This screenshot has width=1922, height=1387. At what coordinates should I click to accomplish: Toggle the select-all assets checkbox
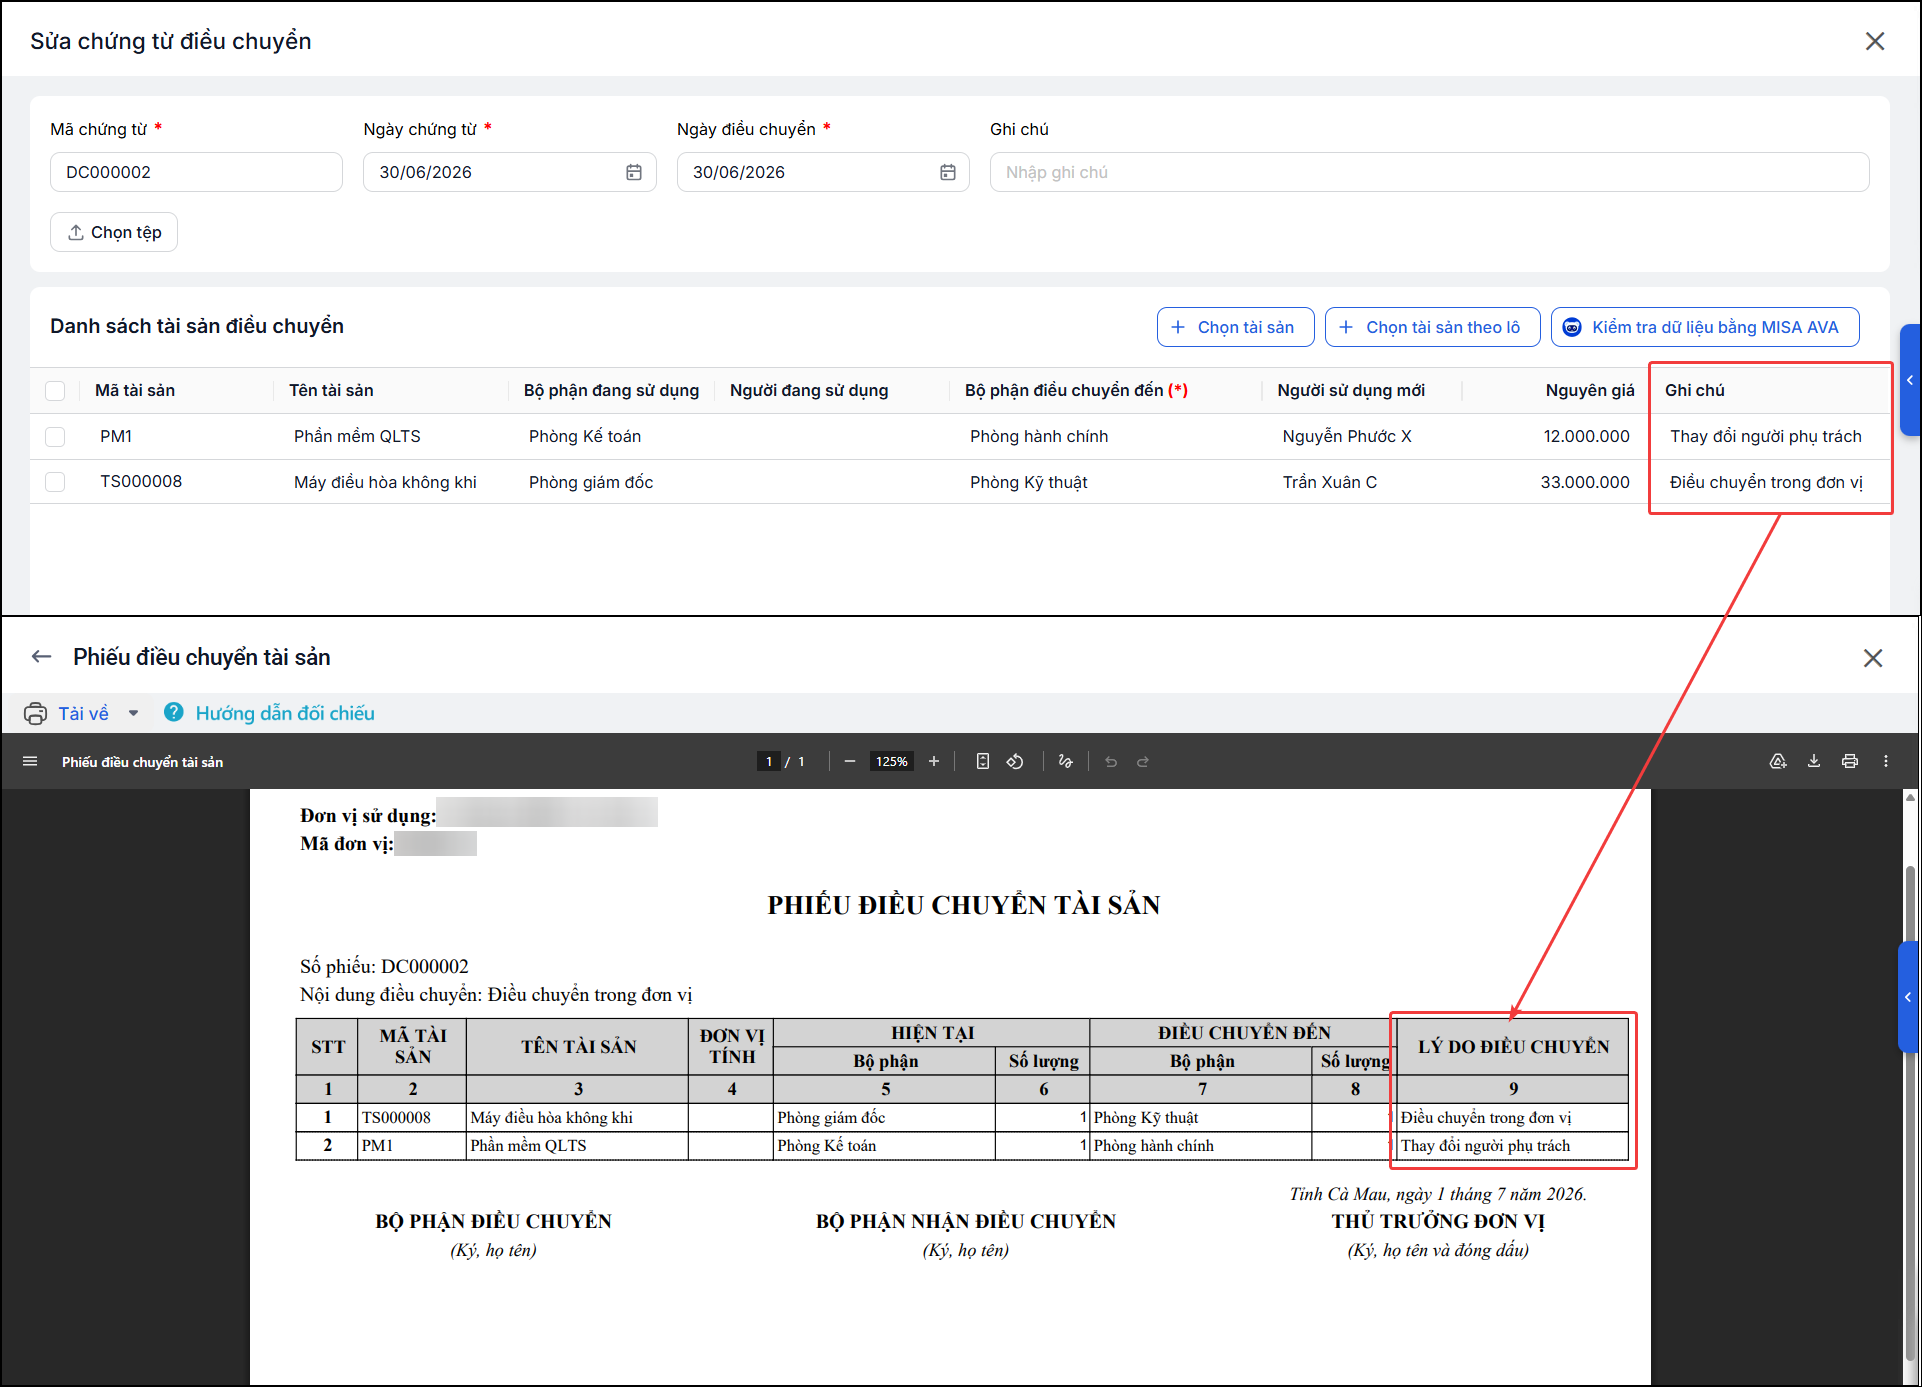55,390
